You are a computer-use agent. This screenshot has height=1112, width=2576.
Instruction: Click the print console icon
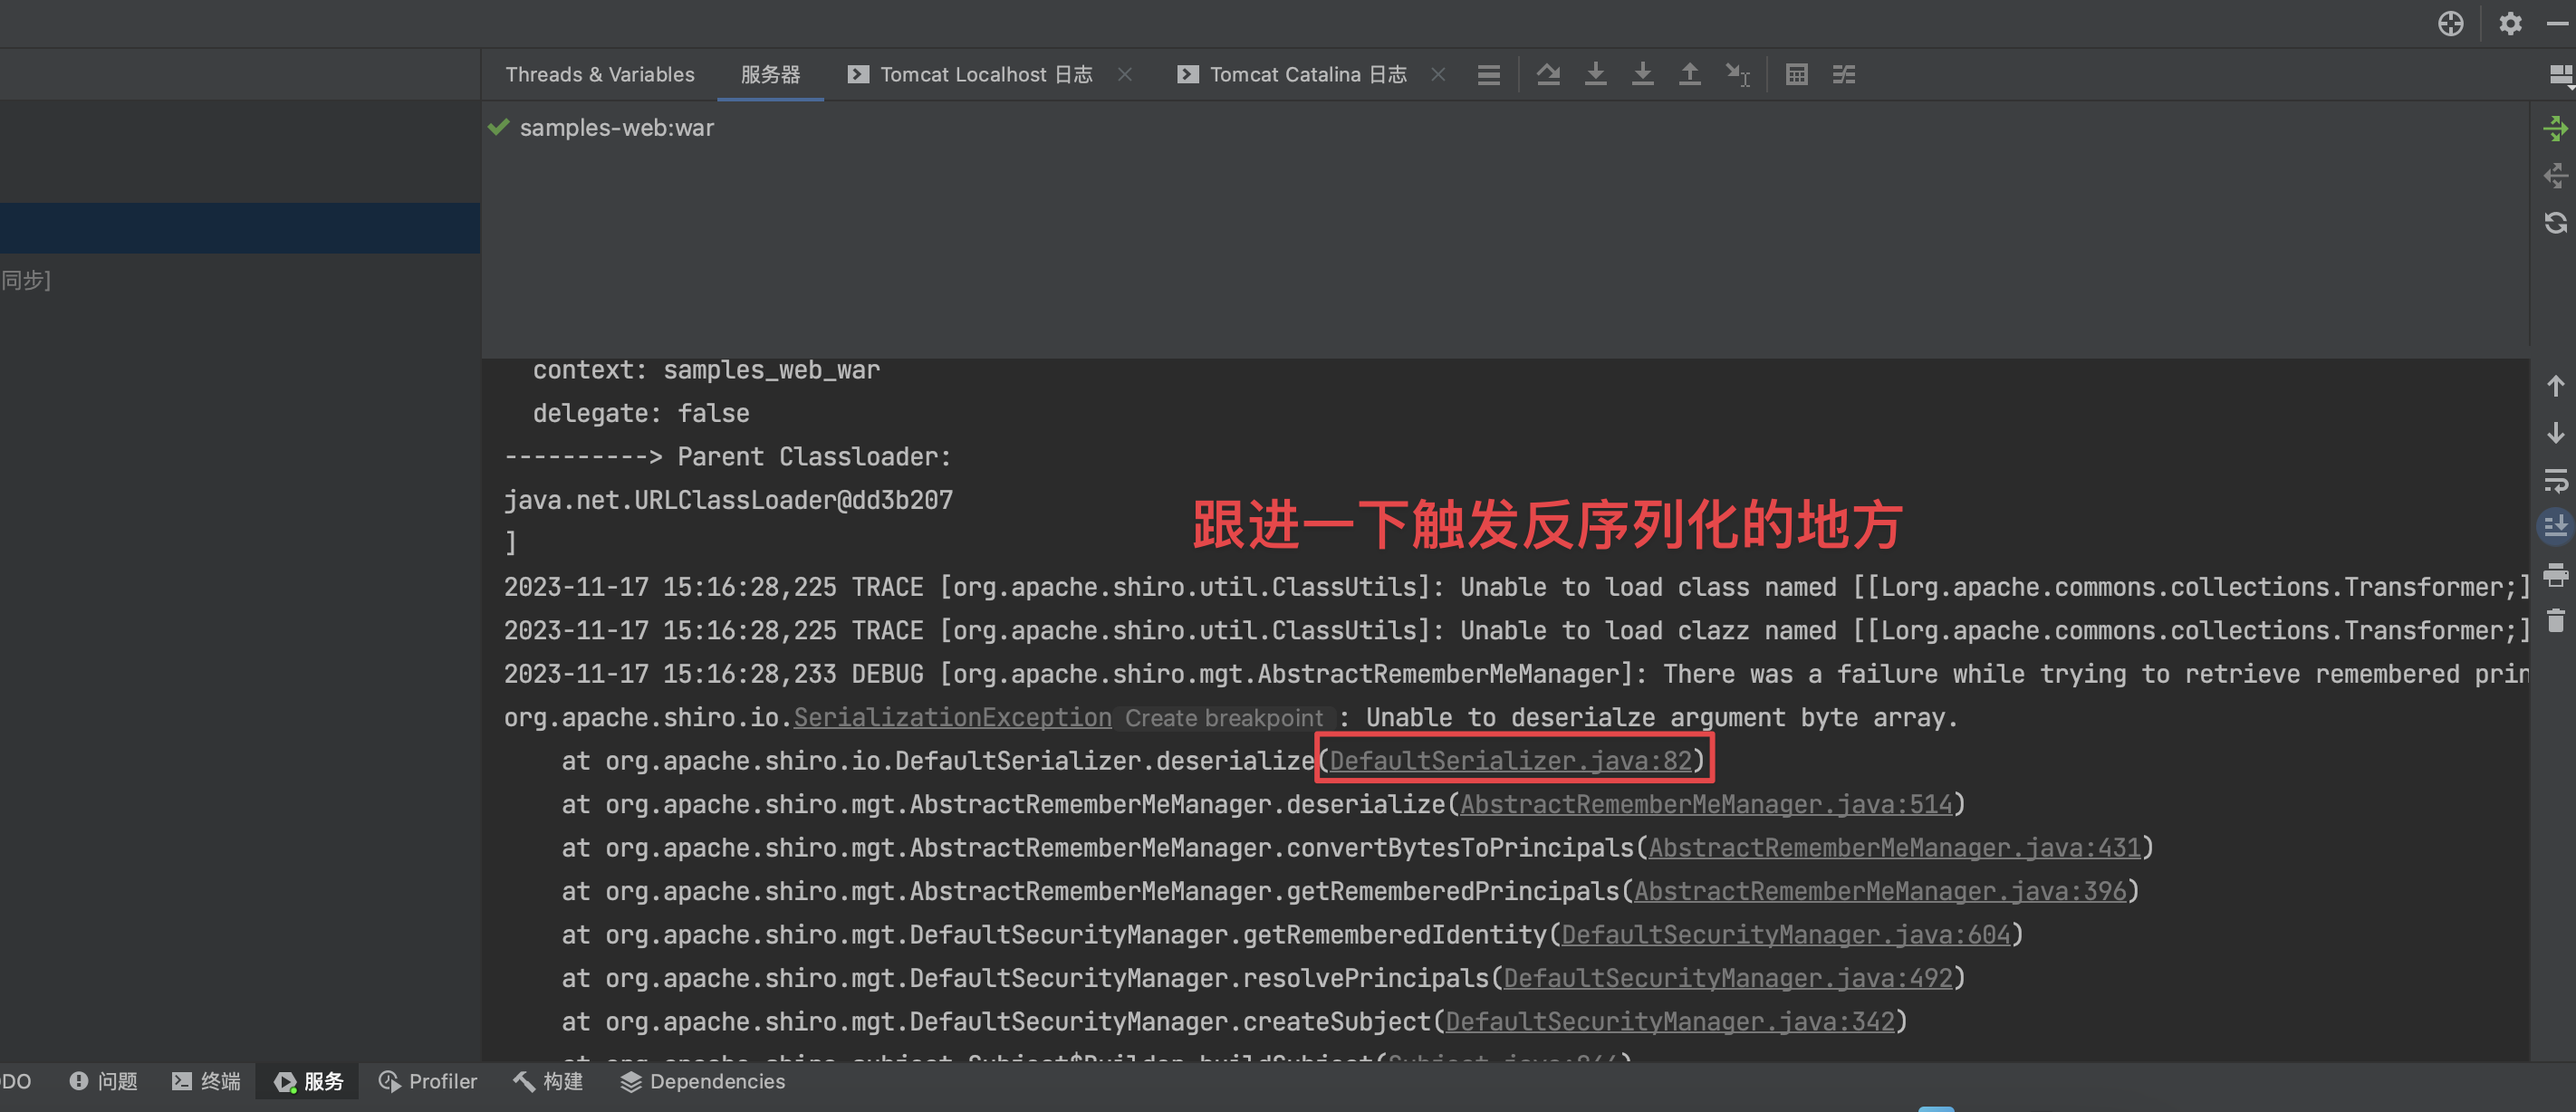tap(2556, 575)
